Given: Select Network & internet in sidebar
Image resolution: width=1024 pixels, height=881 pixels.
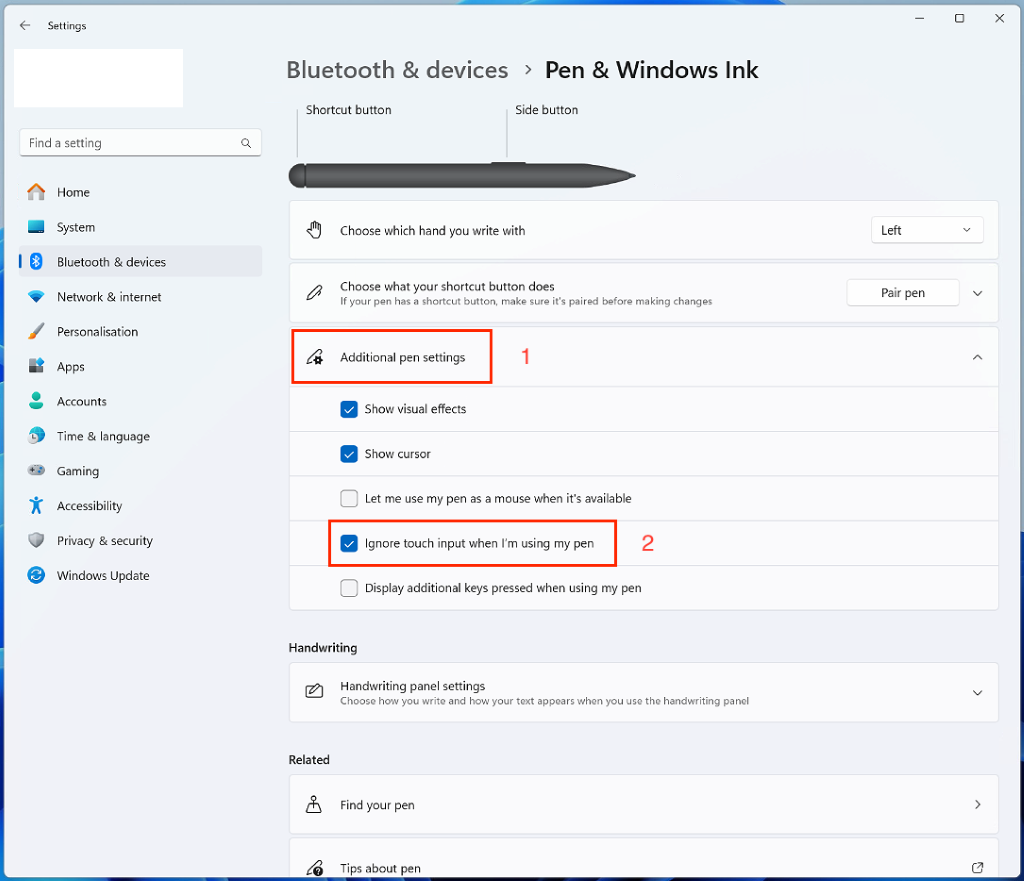Looking at the screenshot, I should tap(140, 296).
